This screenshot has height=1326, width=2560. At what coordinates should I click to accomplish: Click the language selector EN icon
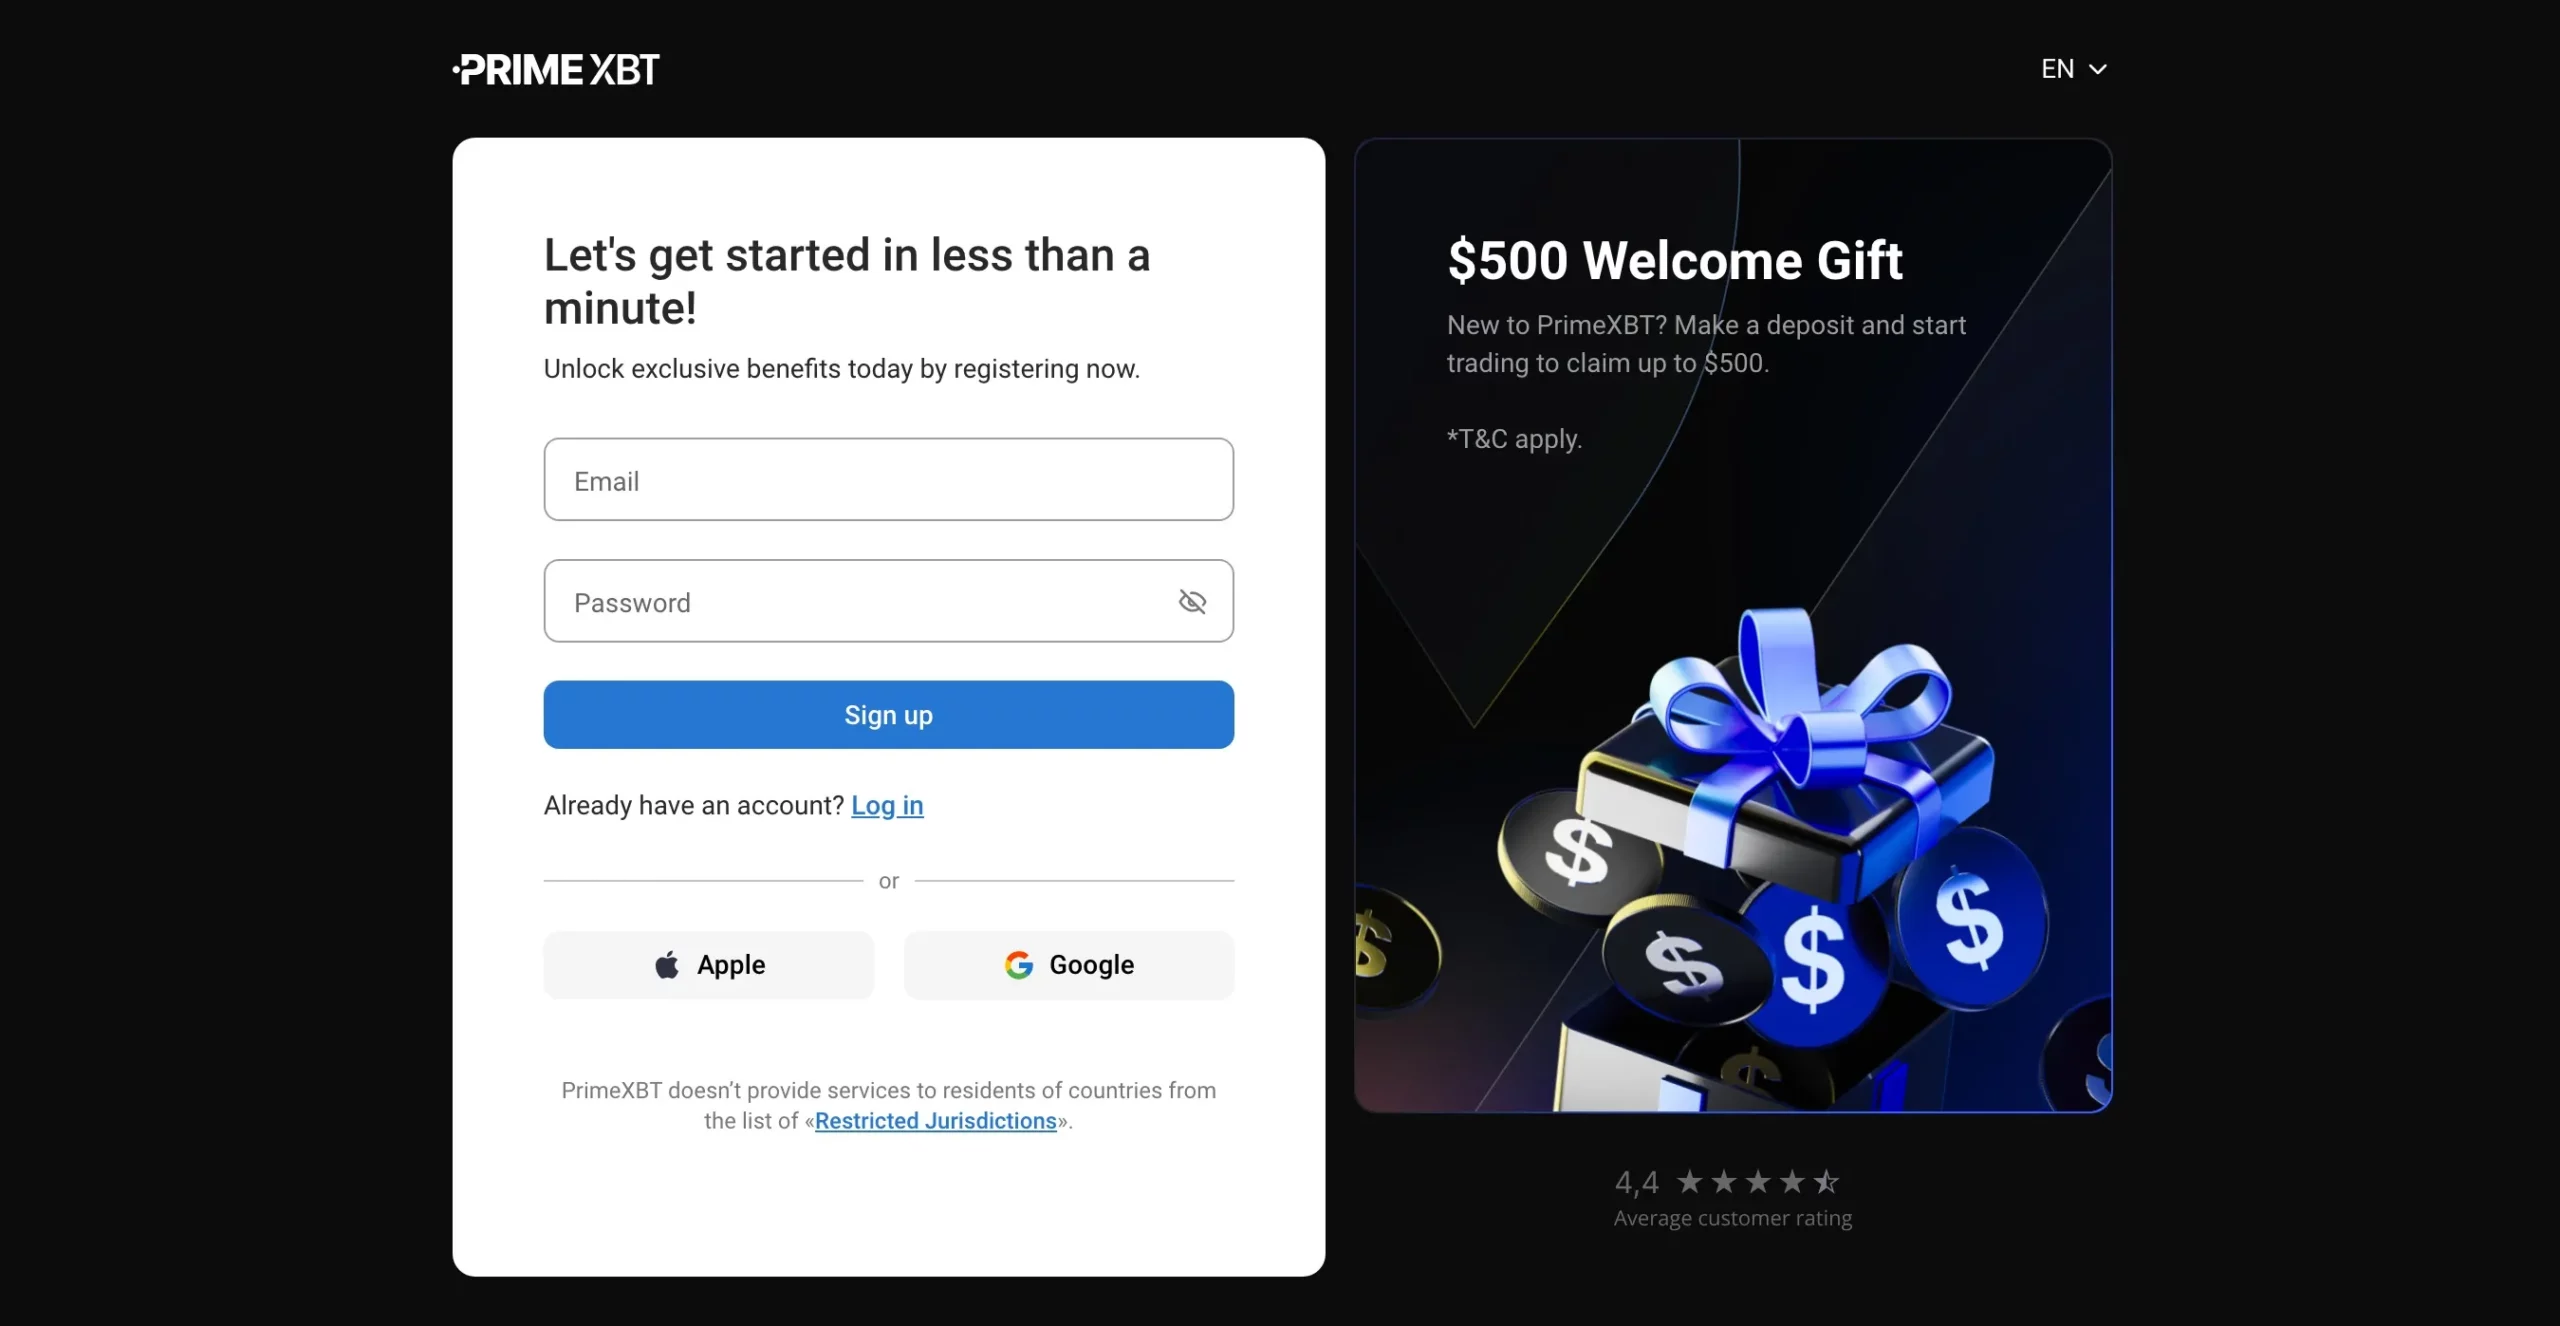2071,68
